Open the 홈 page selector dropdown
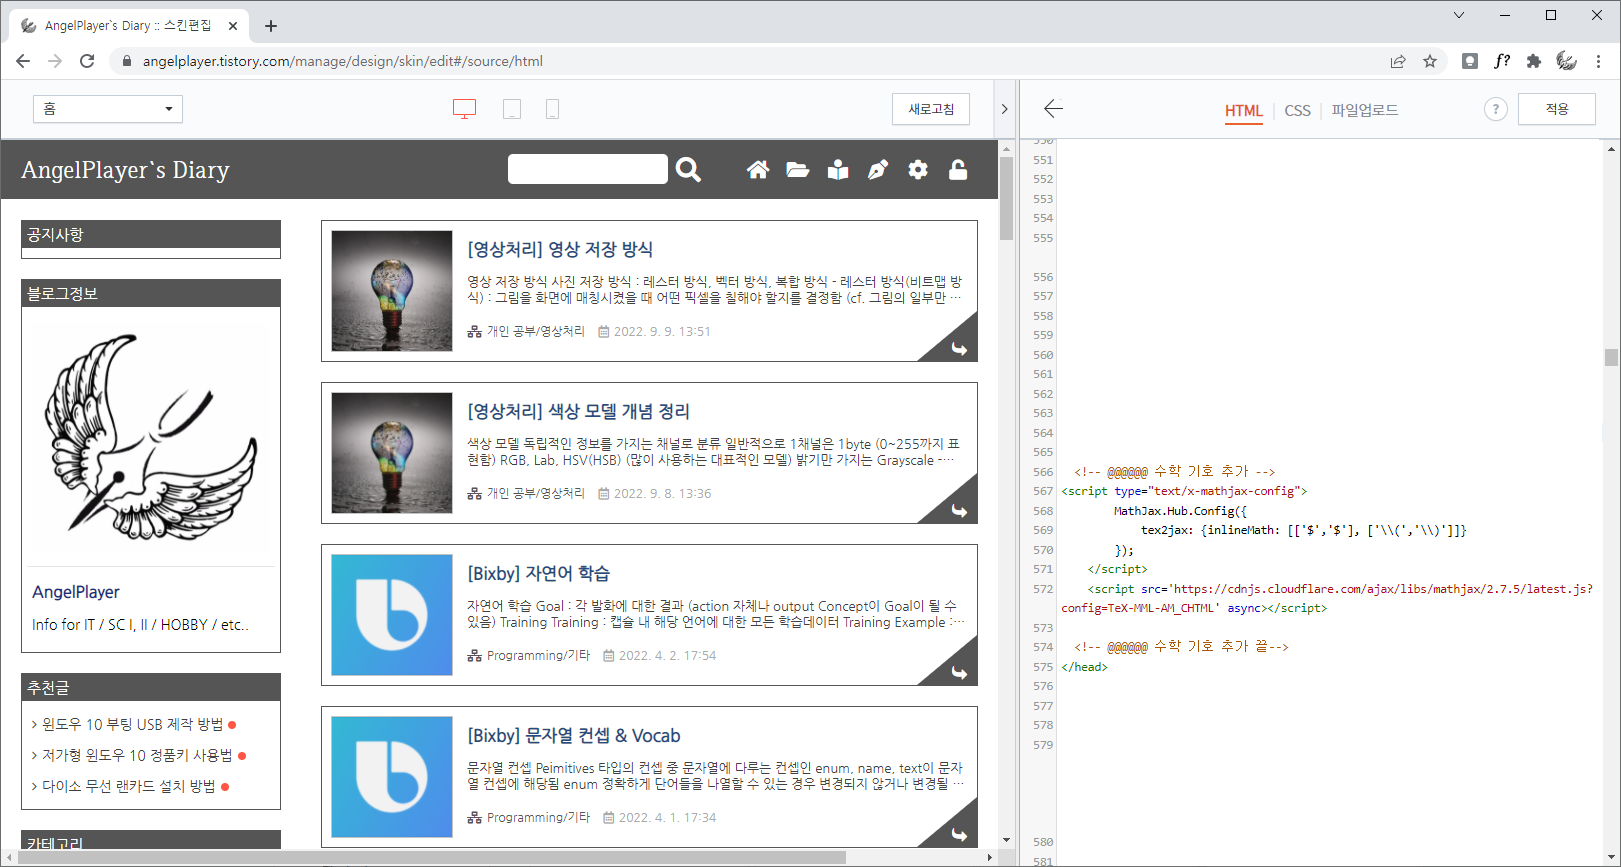Screen dimensions: 1621x867 point(108,109)
